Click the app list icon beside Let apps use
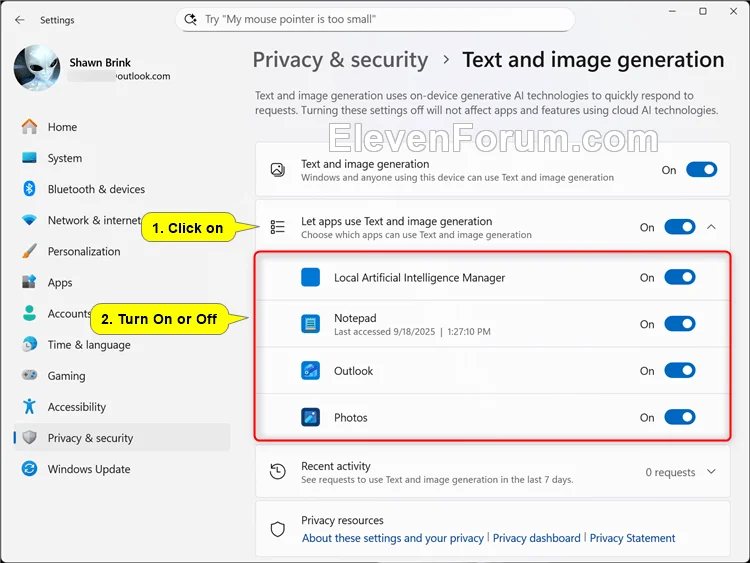Screen dimensions: 750x563 [x=277, y=227]
